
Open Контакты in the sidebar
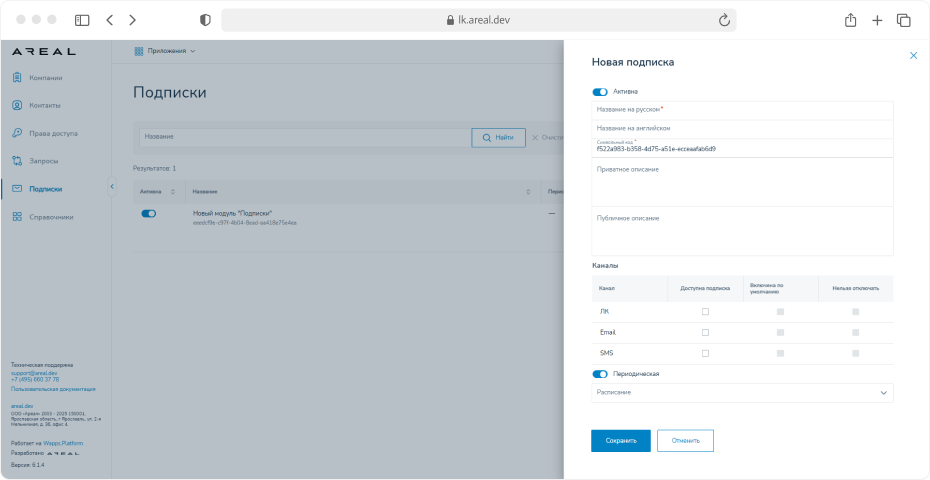point(45,106)
